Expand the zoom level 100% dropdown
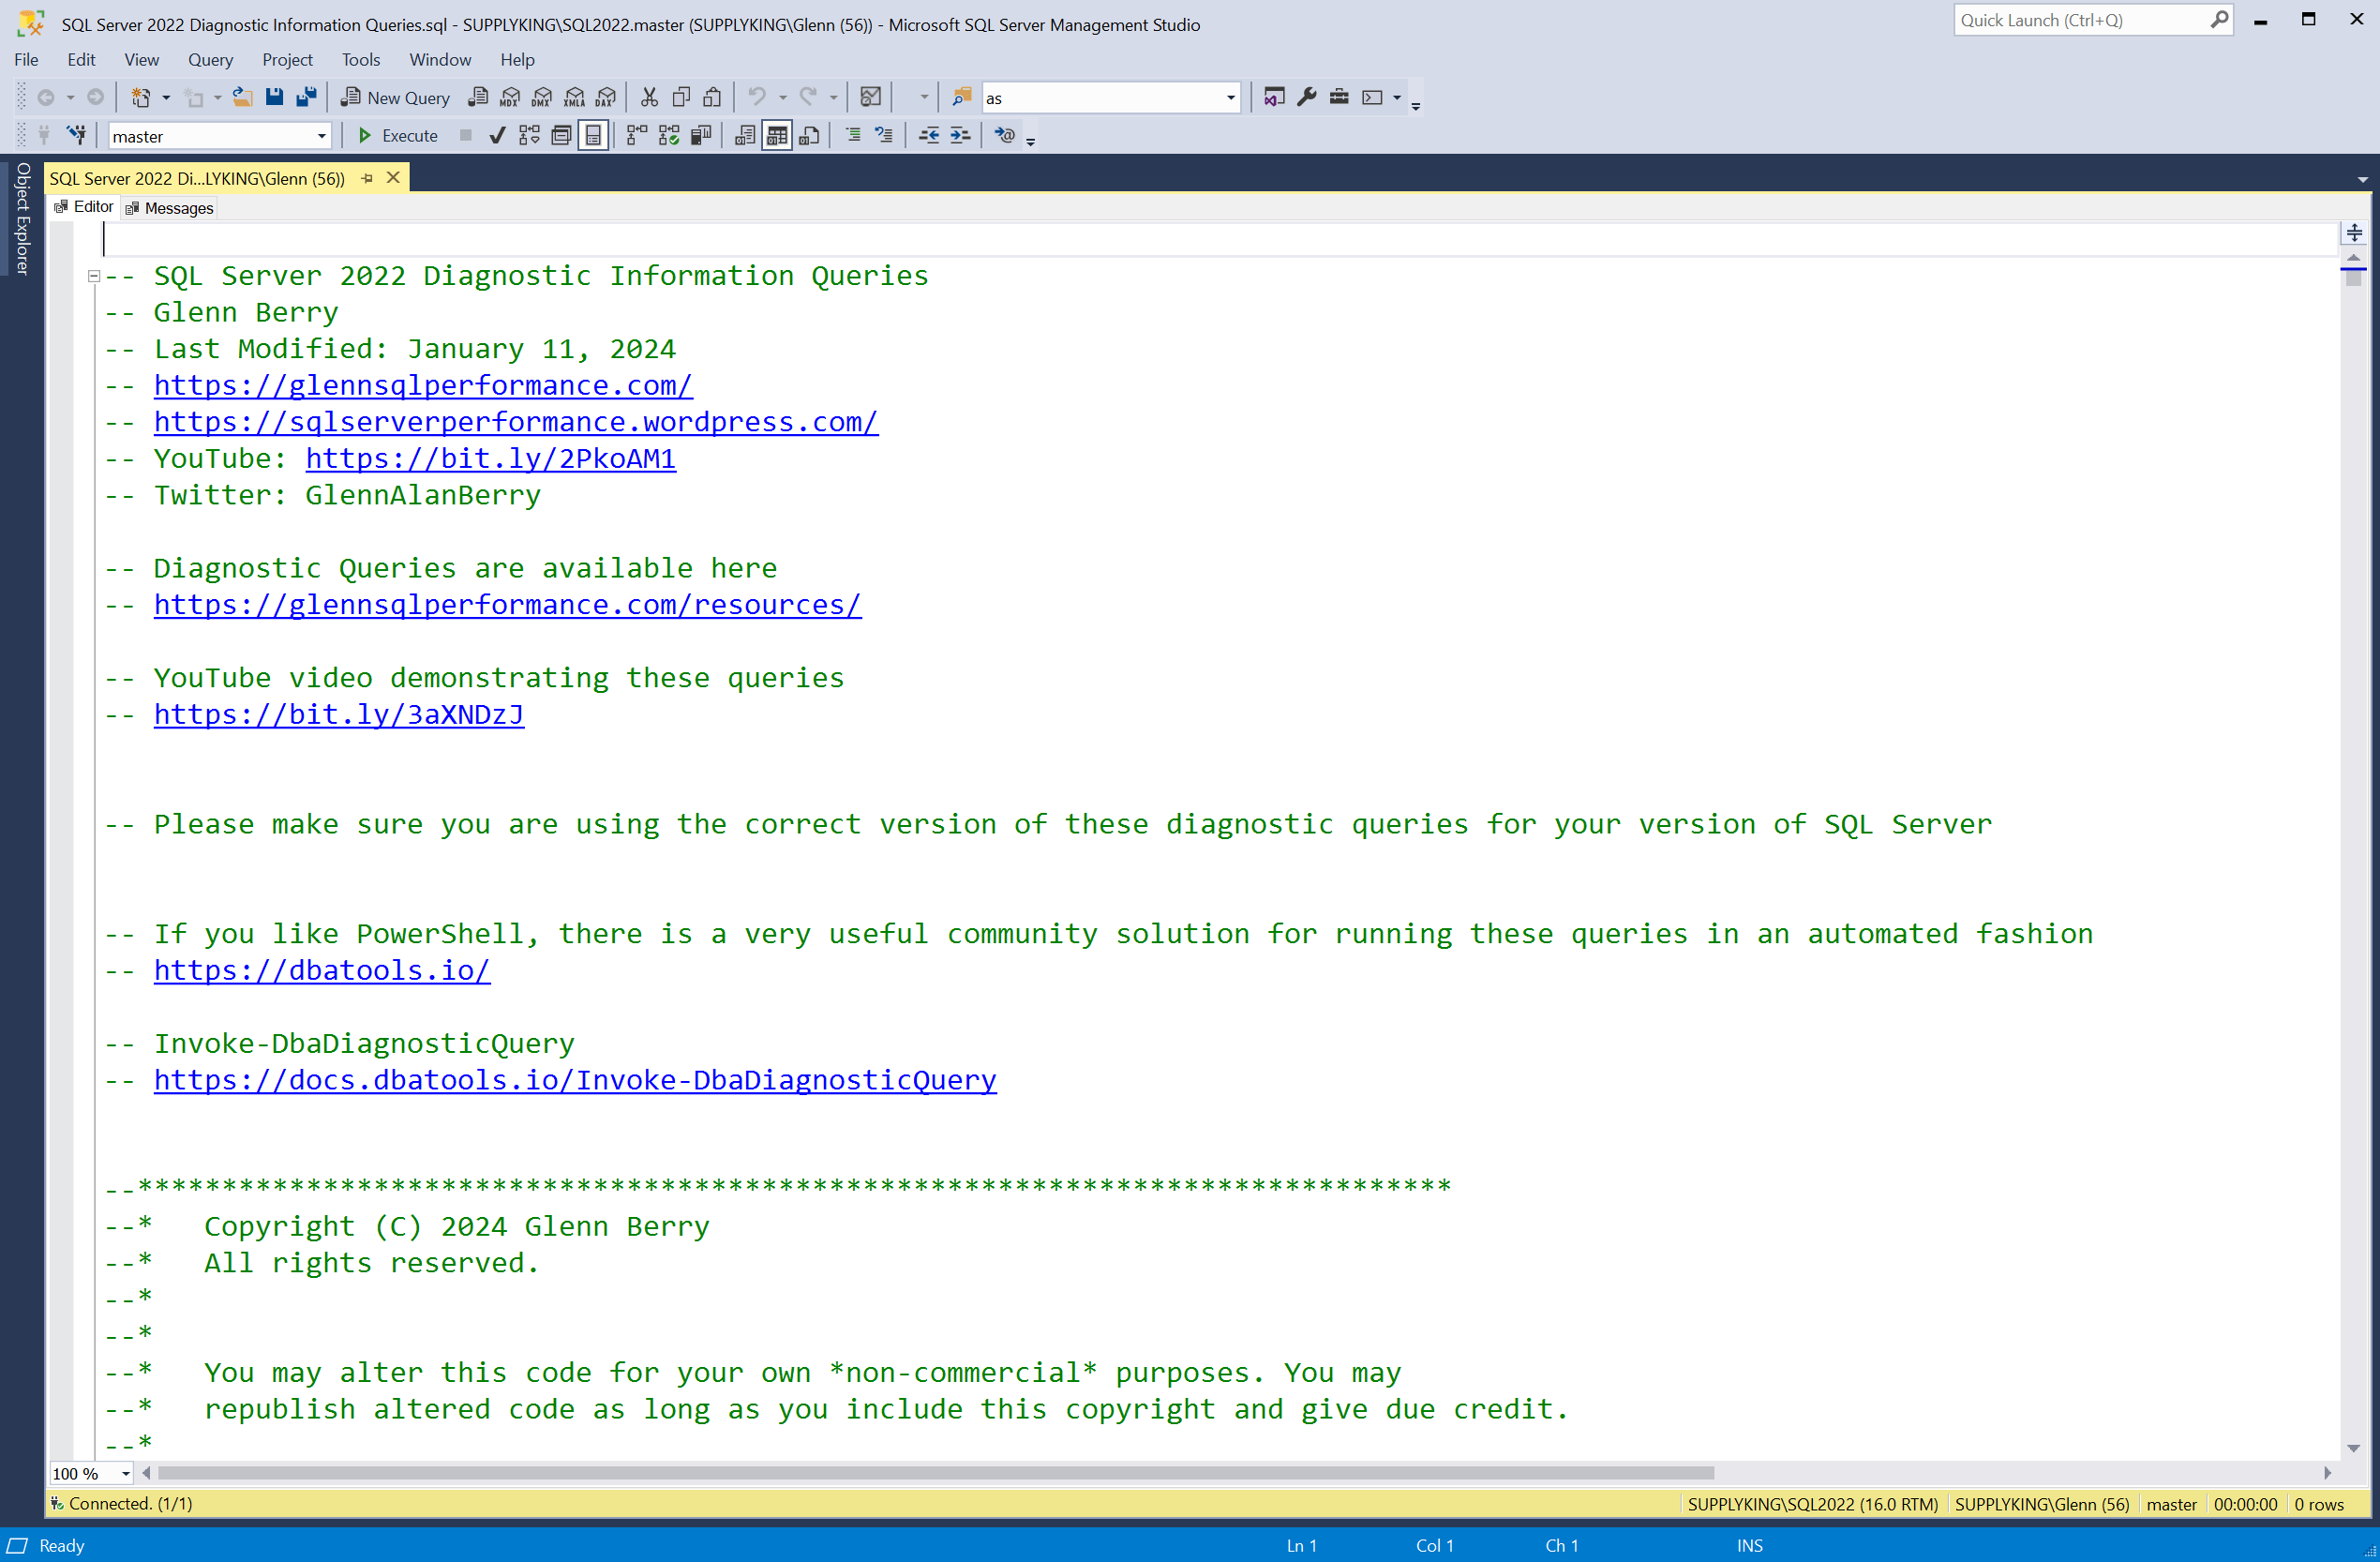Viewport: 2380px width, 1562px height. pos(125,1473)
